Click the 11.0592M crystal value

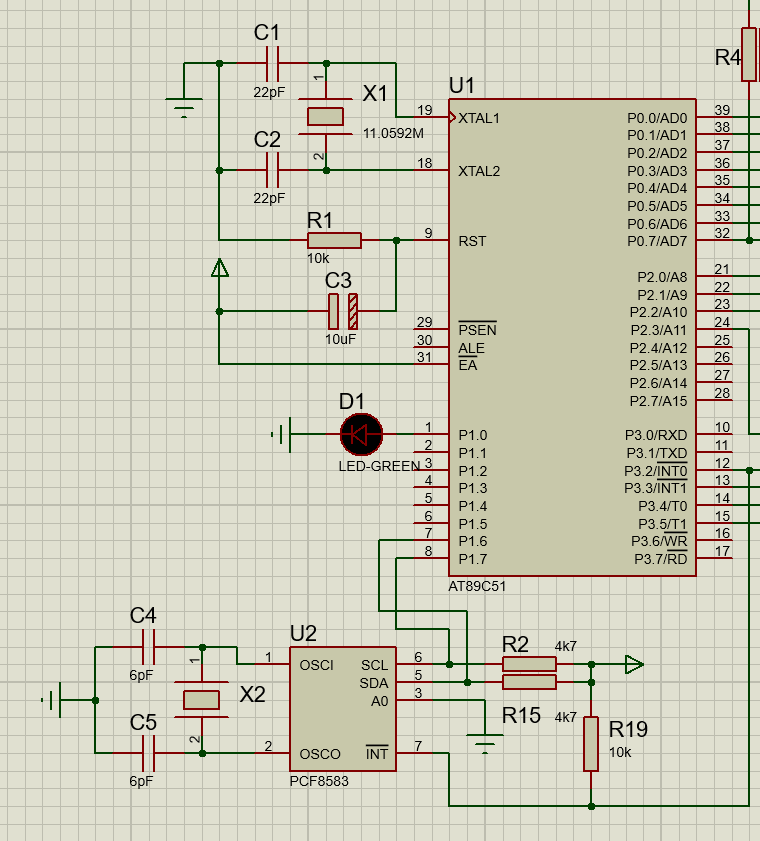pos(393,133)
